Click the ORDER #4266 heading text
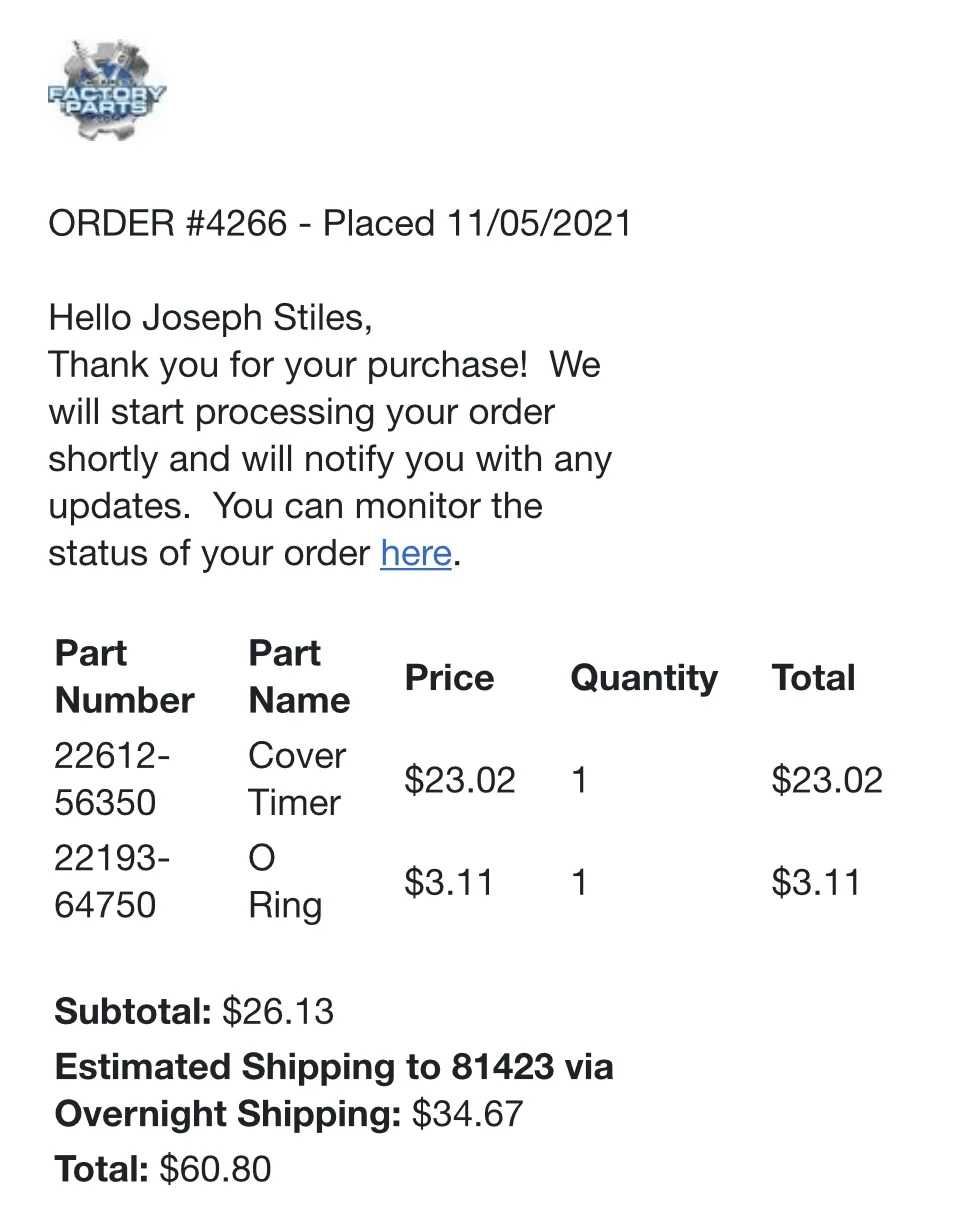This screenshot has width=960, height=1210. (340, 223)
